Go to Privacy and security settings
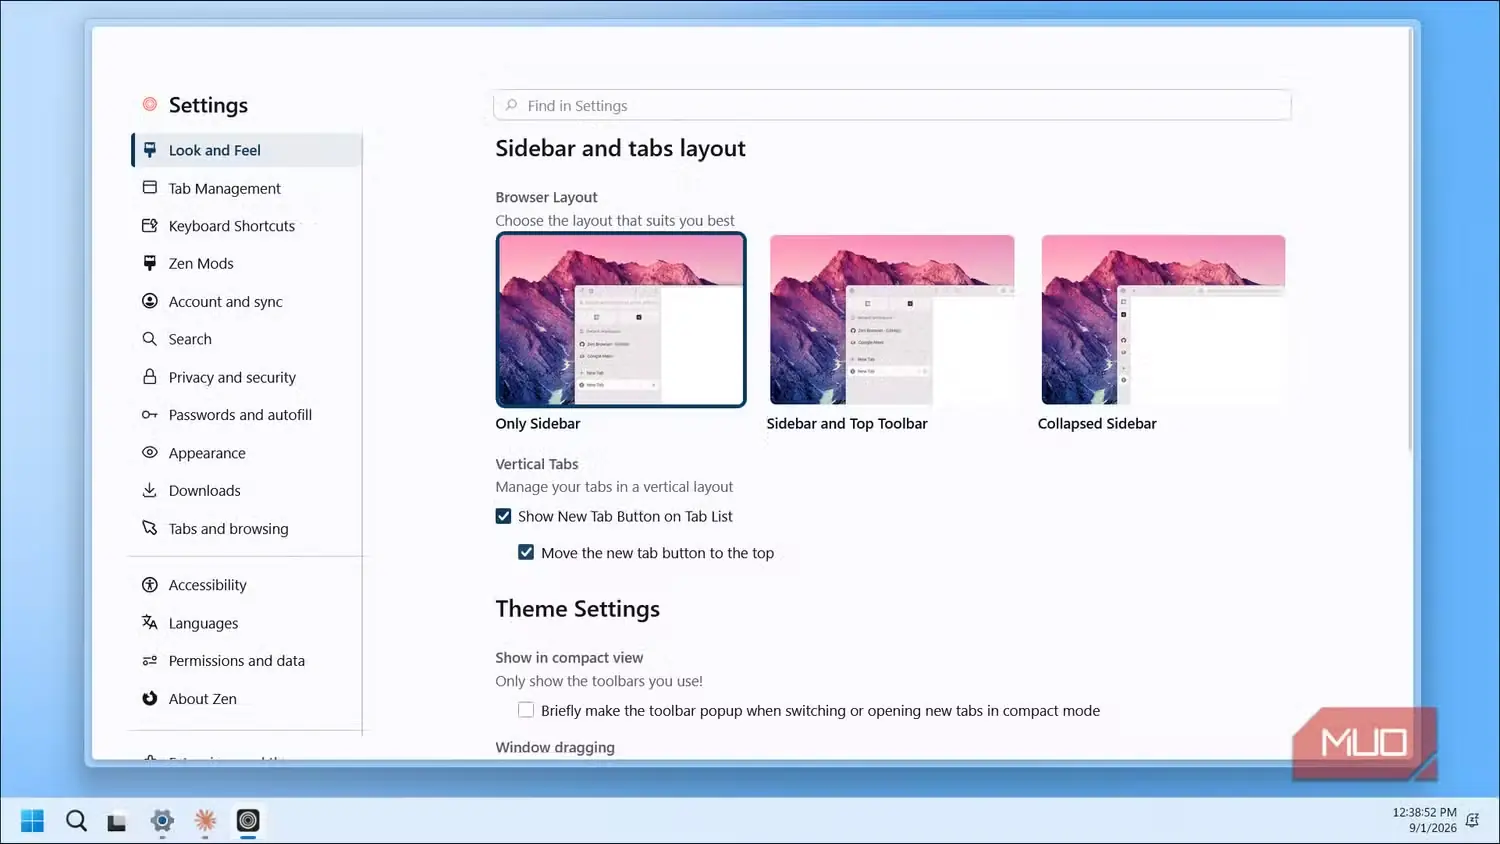Viewport: 1500px width, 844px height. pyautogui.click(x=247, y=377)
